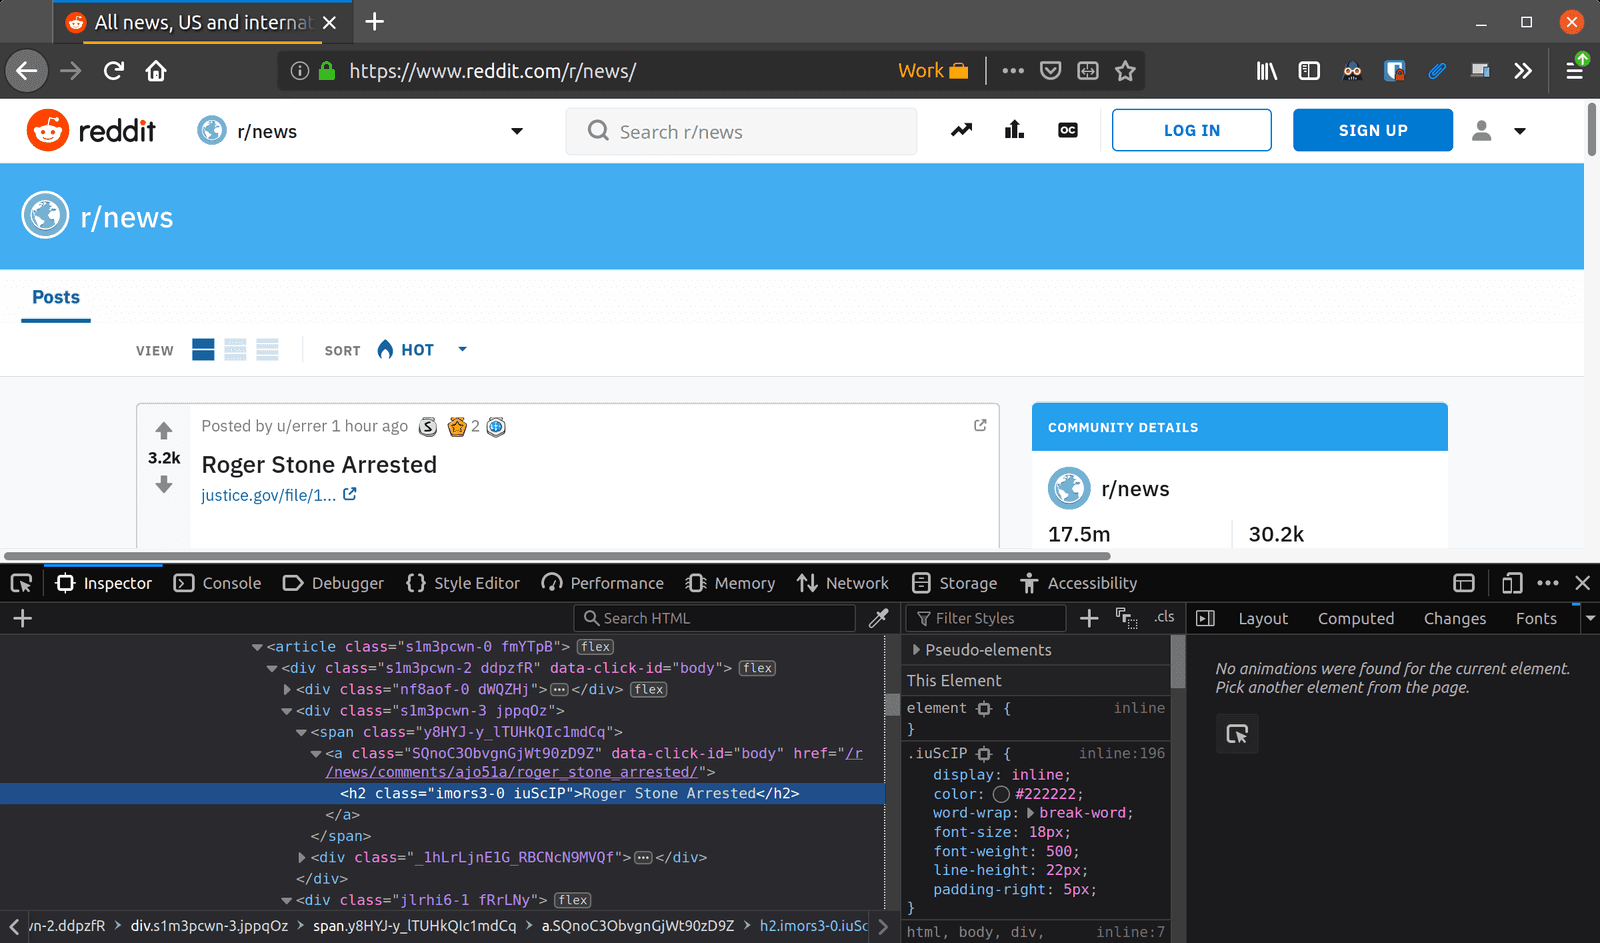Click the #222222 color swatch in Rules
The image size is (1600, 943).
point(1001,793)
